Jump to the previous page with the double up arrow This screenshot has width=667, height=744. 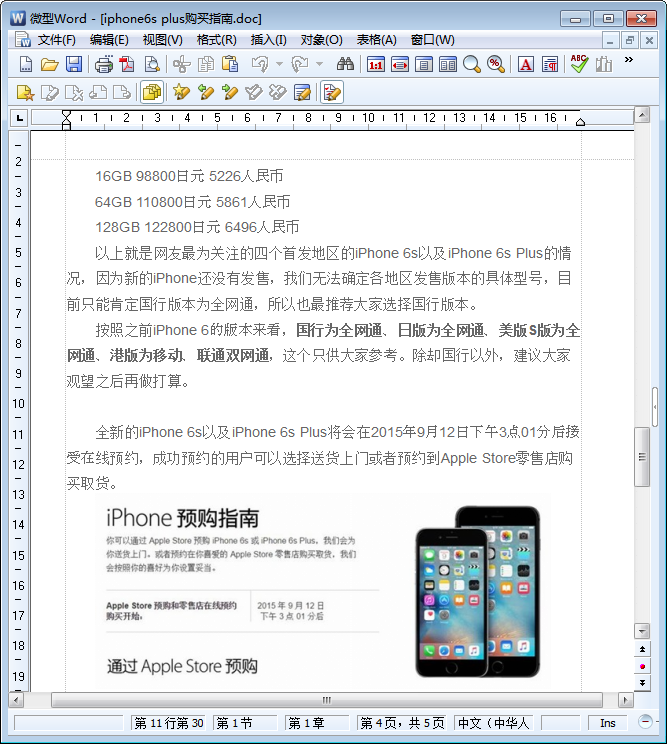coord(642,649)
